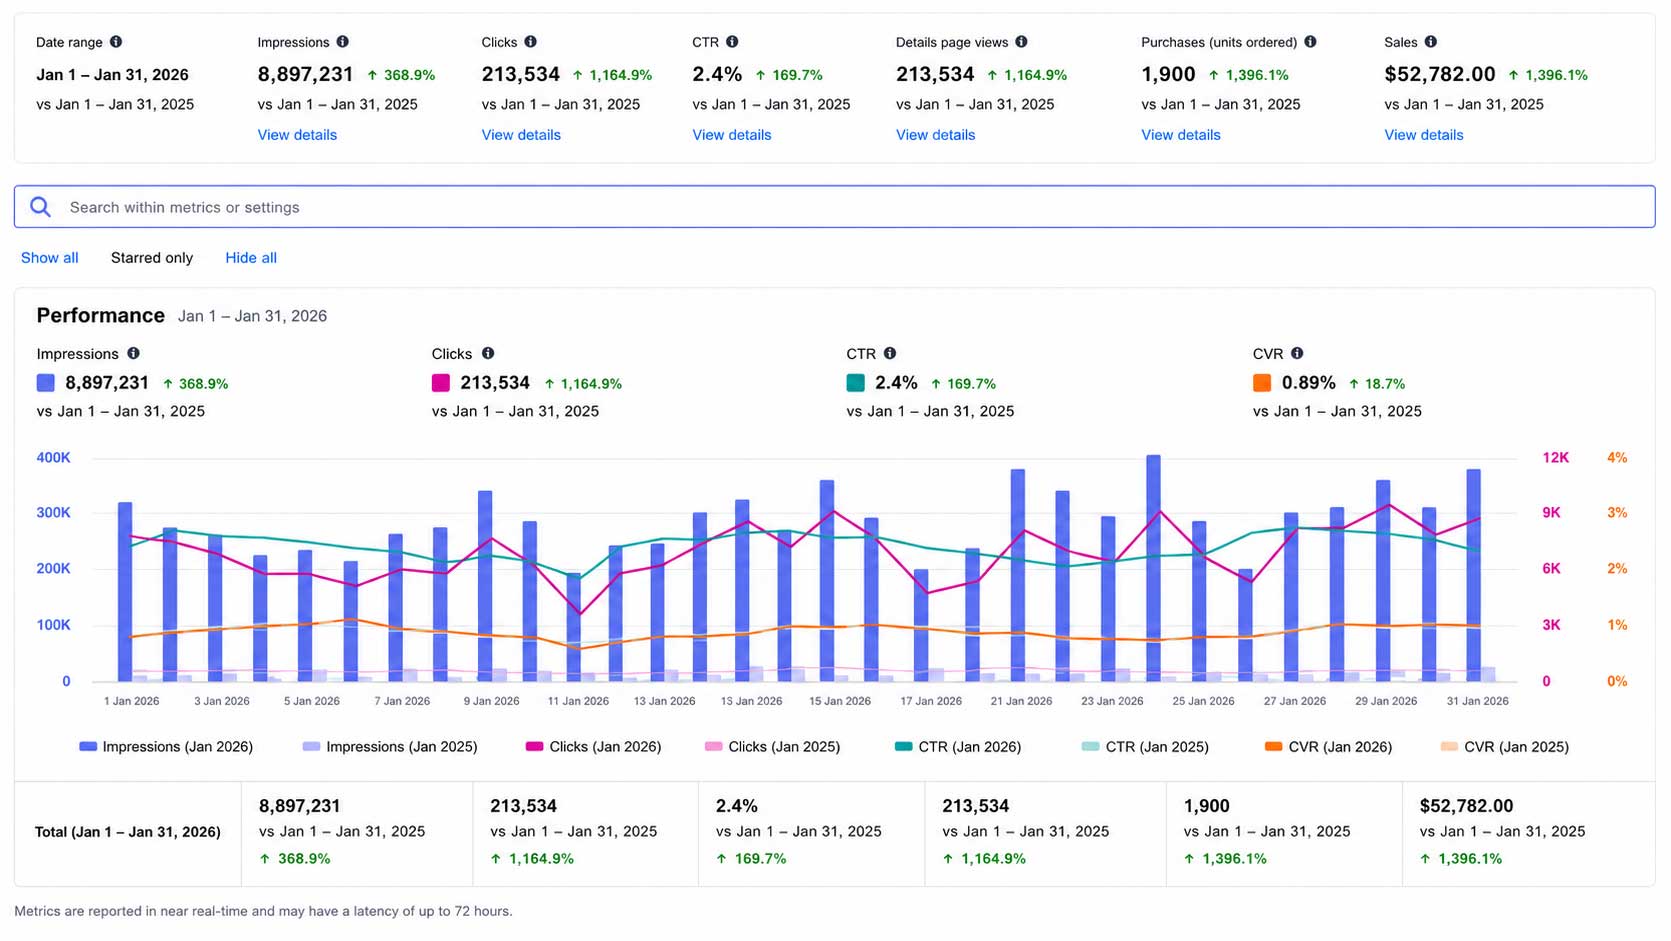Click the info icon next to Performance CTR
Screen dimensions: 1671x941
point(890,354)
